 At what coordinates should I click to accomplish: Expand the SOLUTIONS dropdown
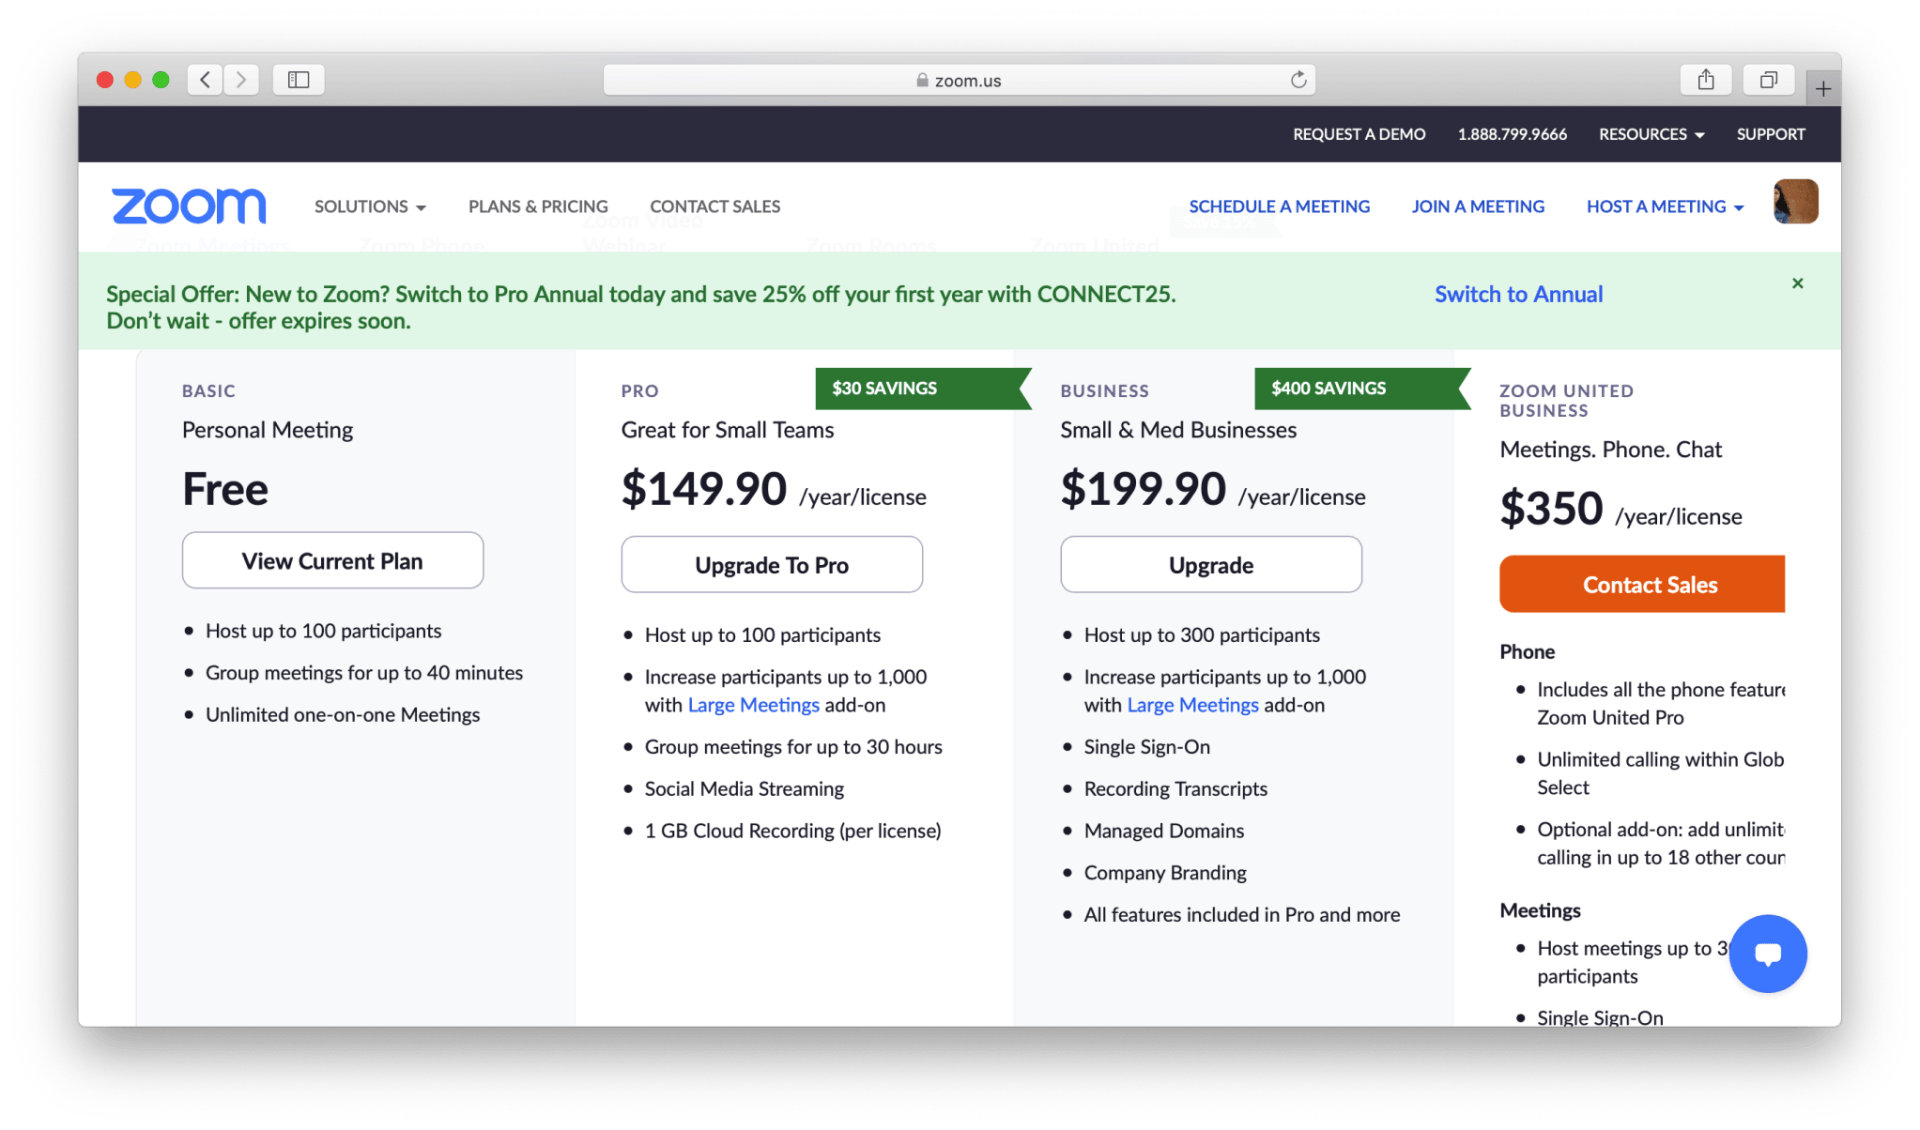coord(369,206)
